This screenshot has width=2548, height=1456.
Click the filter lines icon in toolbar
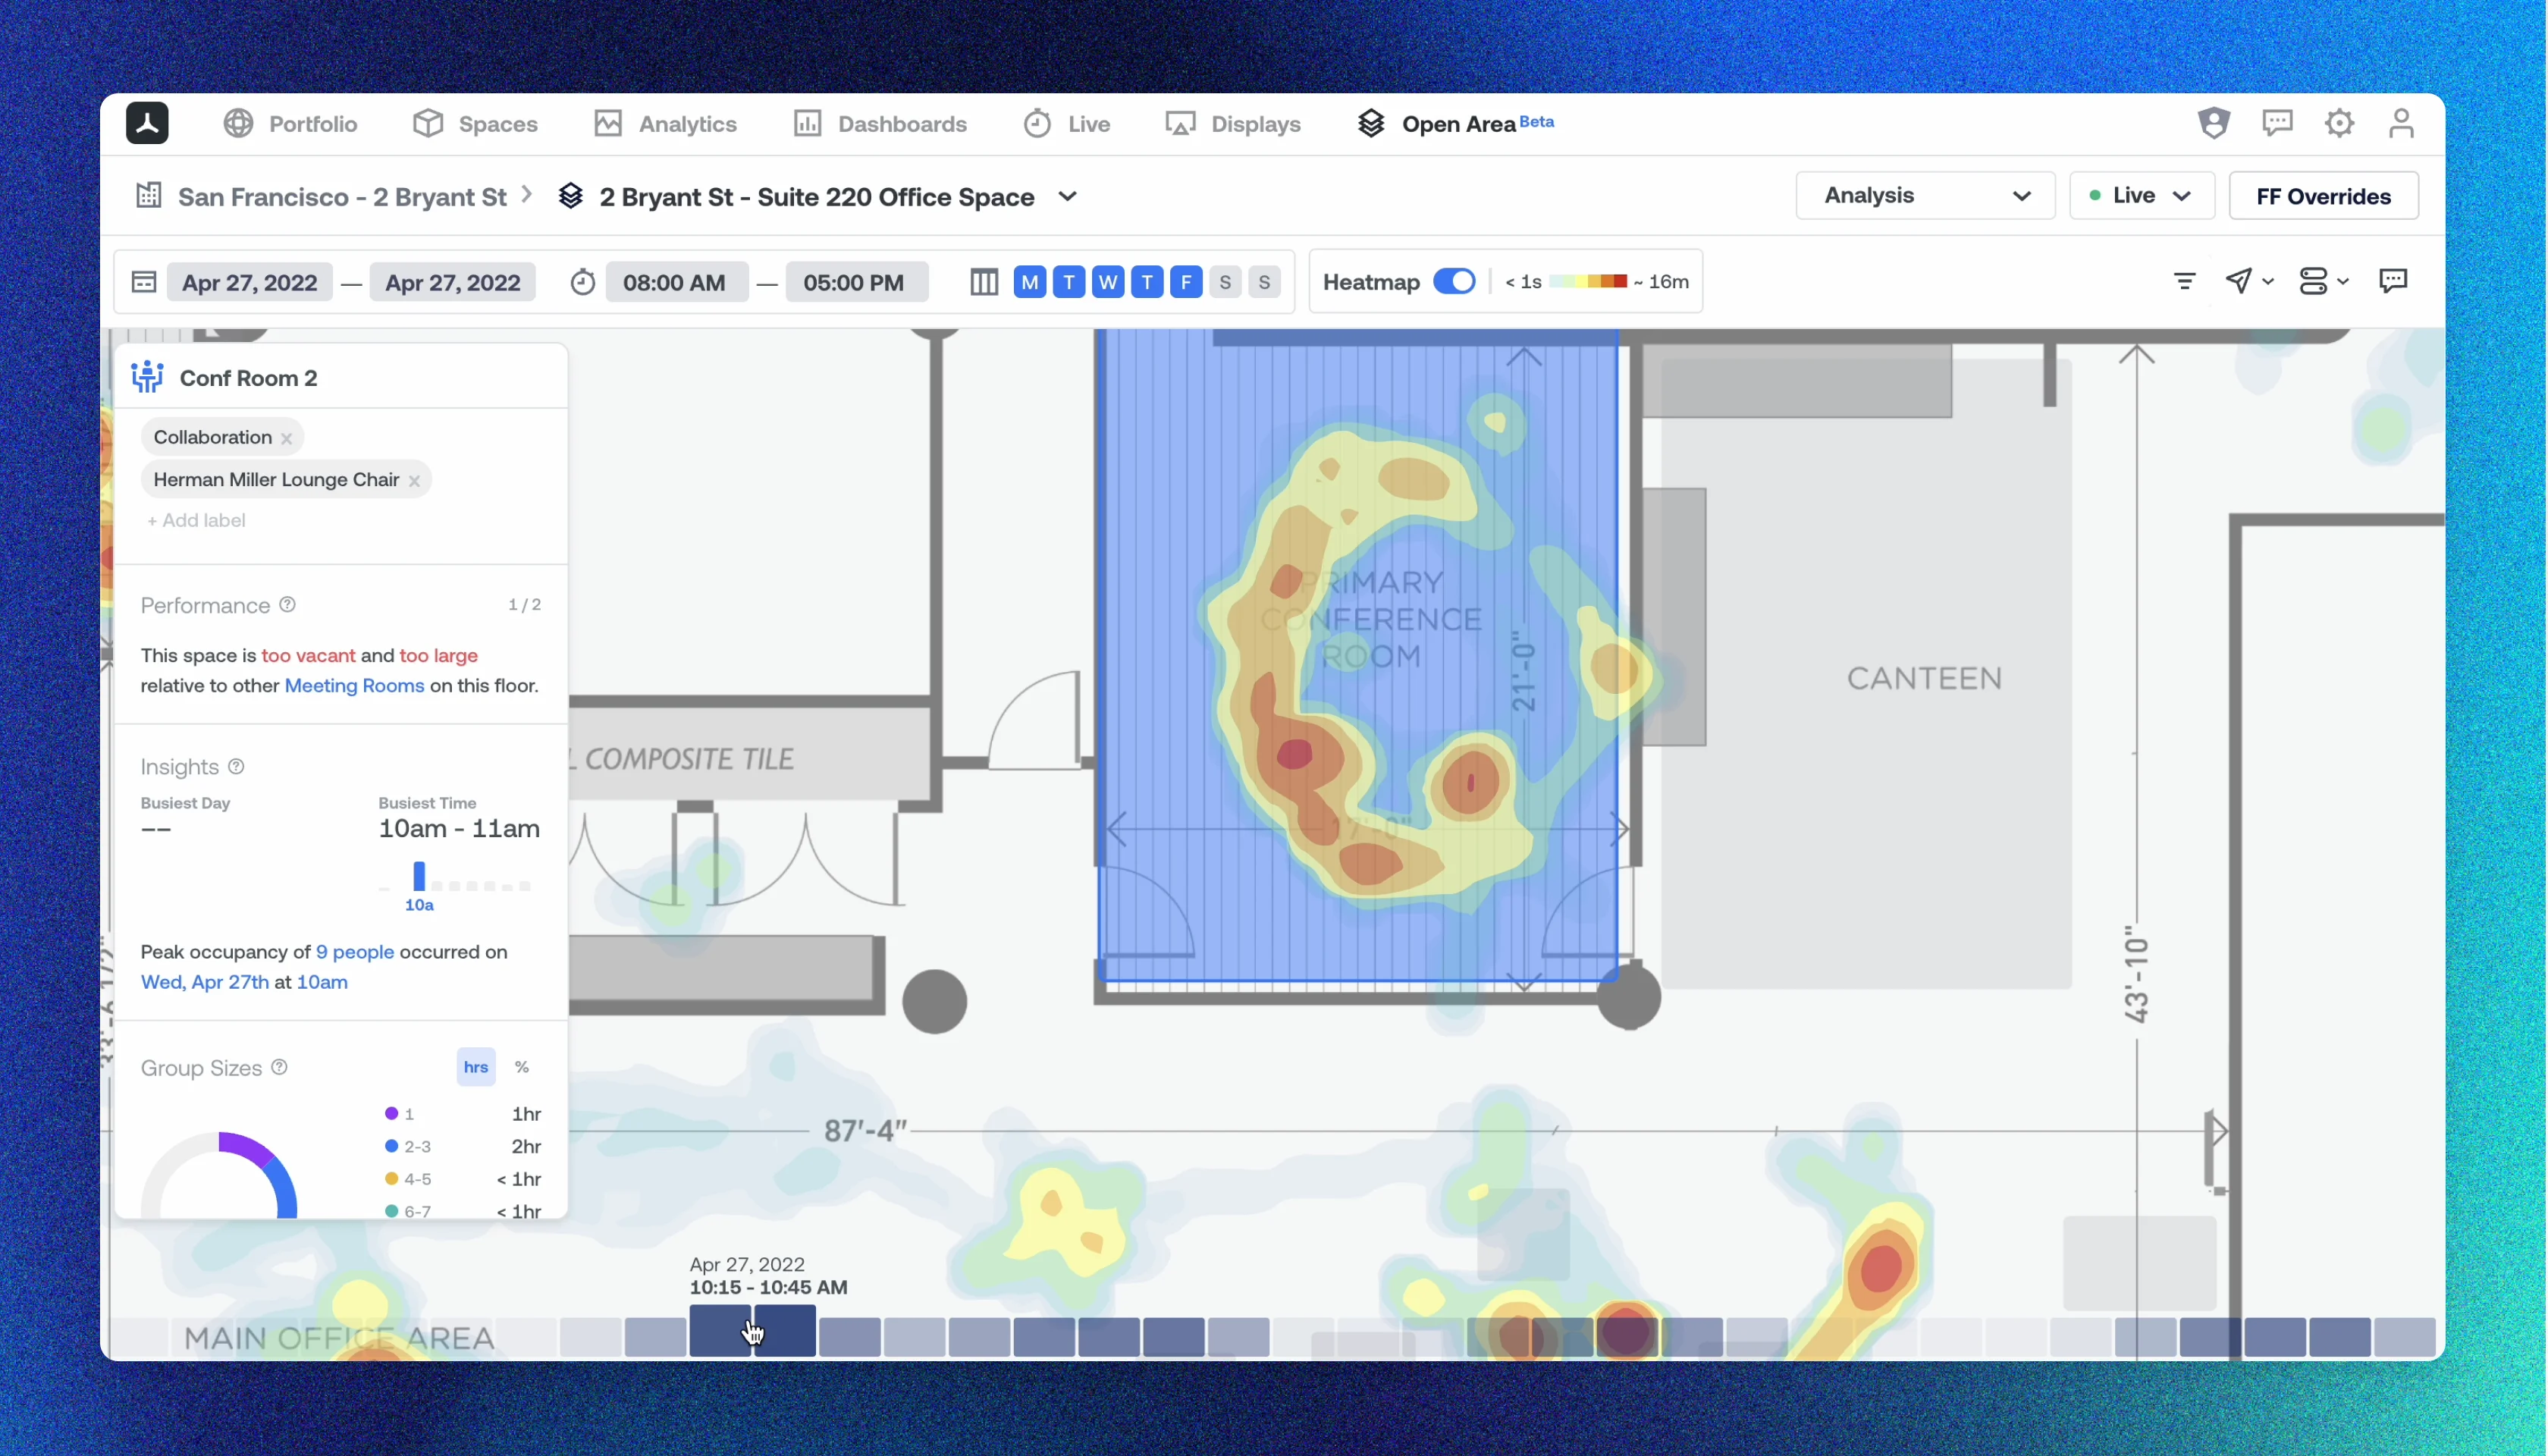[2185, 282]
